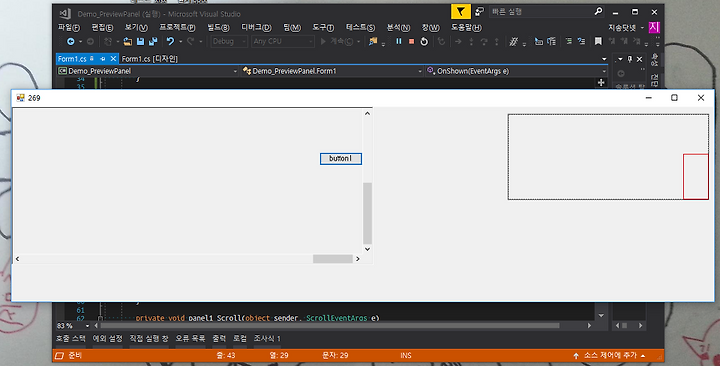This screenshot has width=720, height=366.
Task: Open the 디버그(D) menu
Action: pos(256,28)
